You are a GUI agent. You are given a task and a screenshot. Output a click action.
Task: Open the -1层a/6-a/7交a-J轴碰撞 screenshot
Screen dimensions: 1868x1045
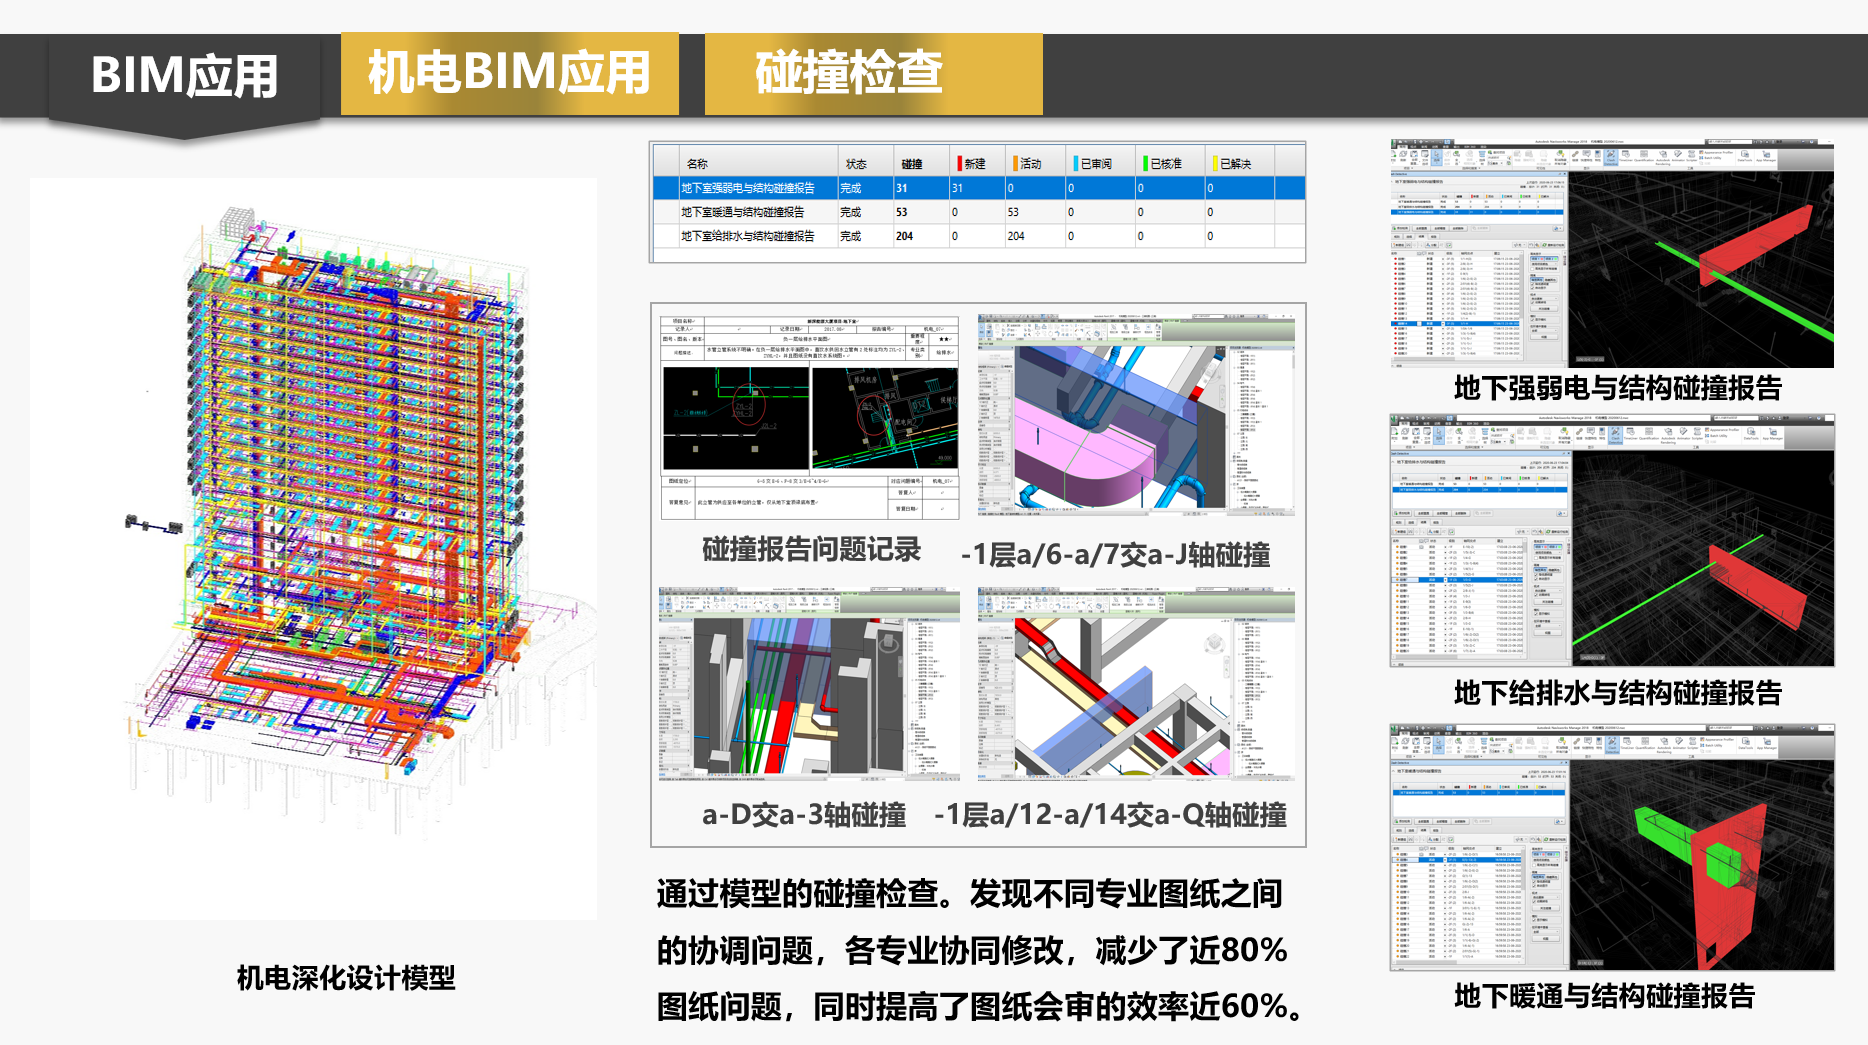point(1136,415)
